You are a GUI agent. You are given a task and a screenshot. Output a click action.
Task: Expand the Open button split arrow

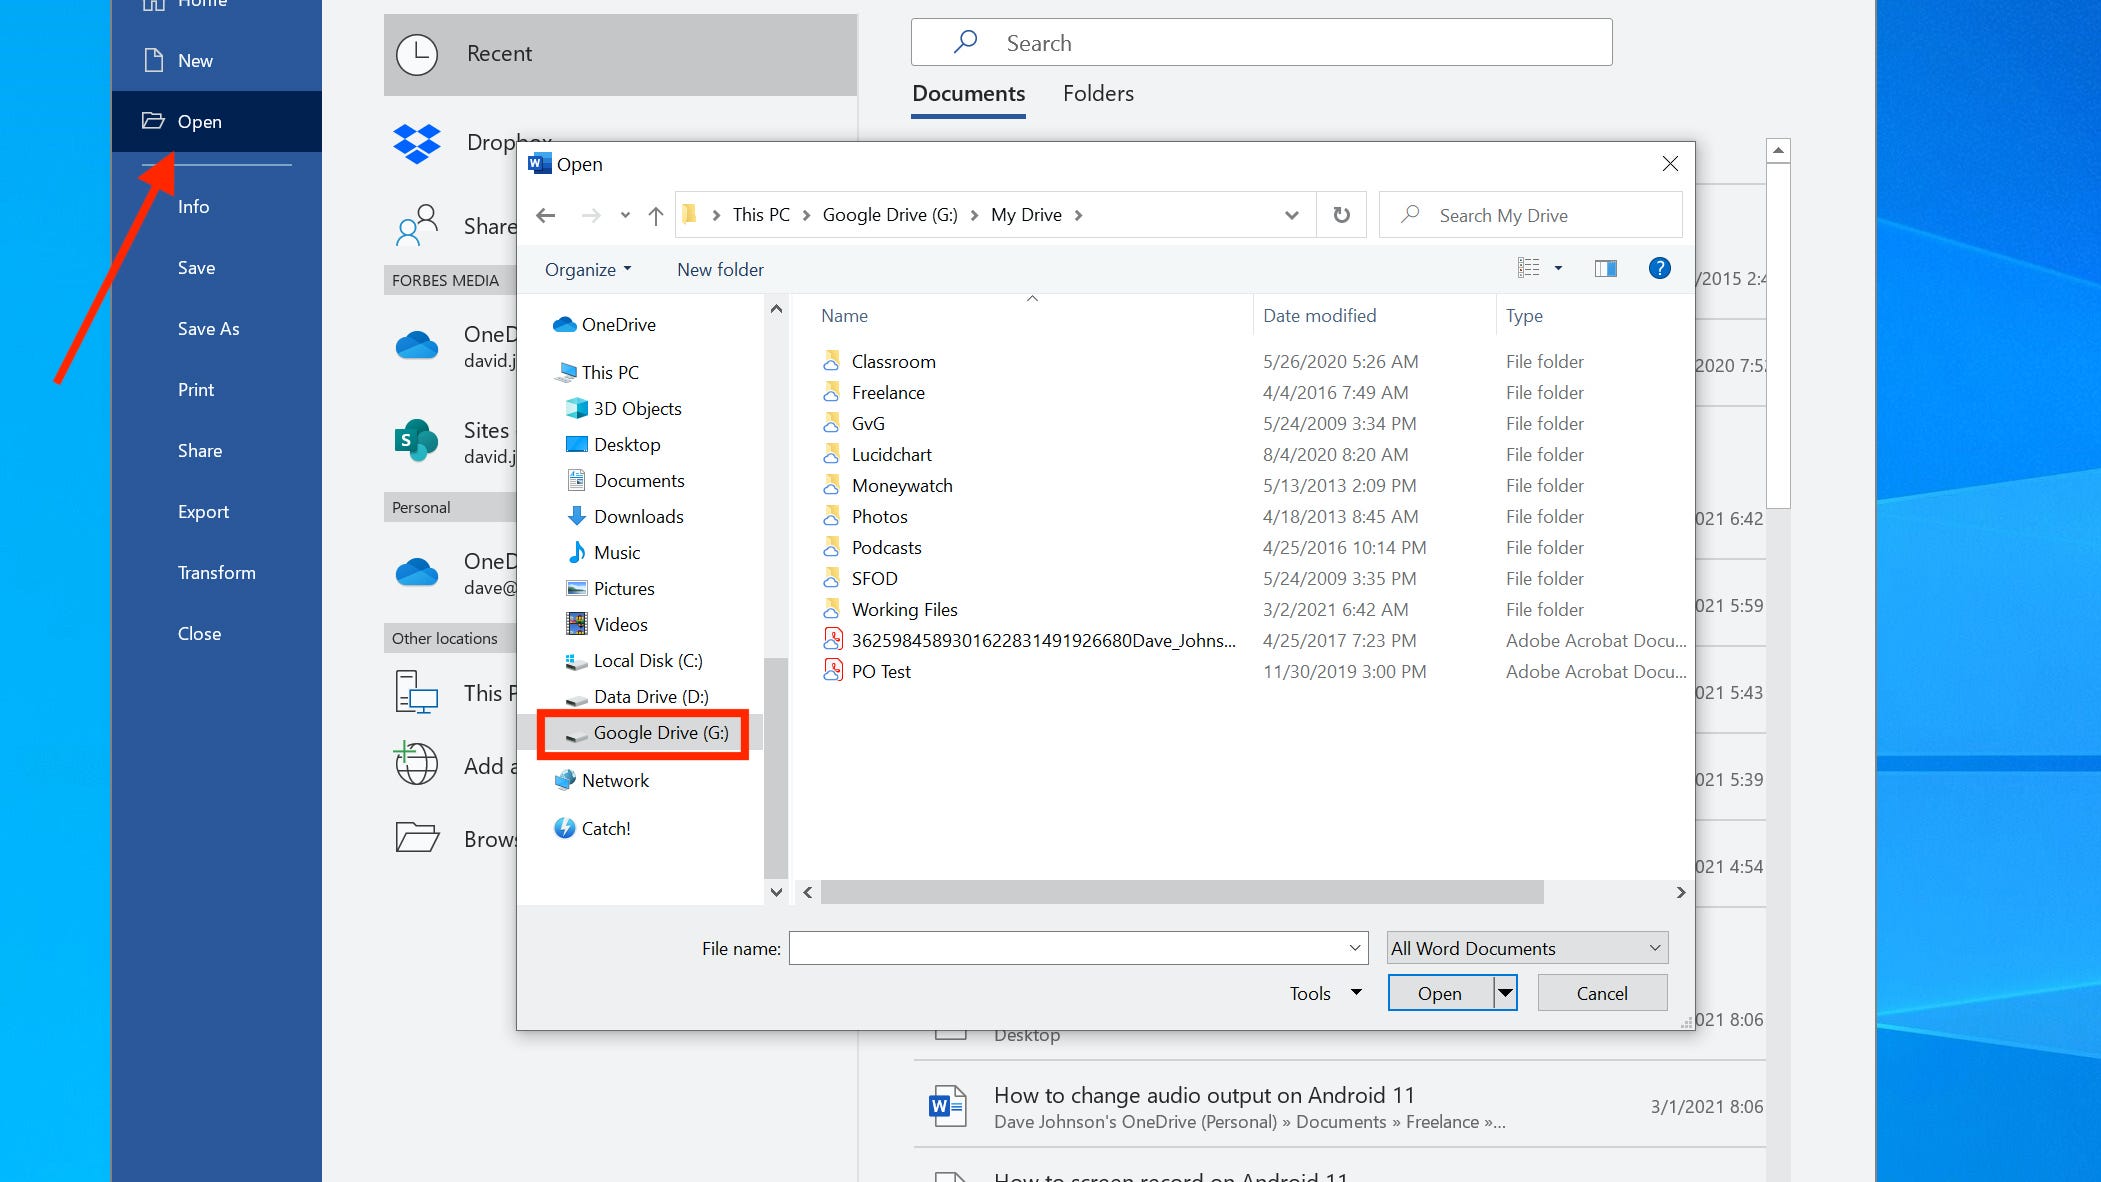[x=1504, y=993]
